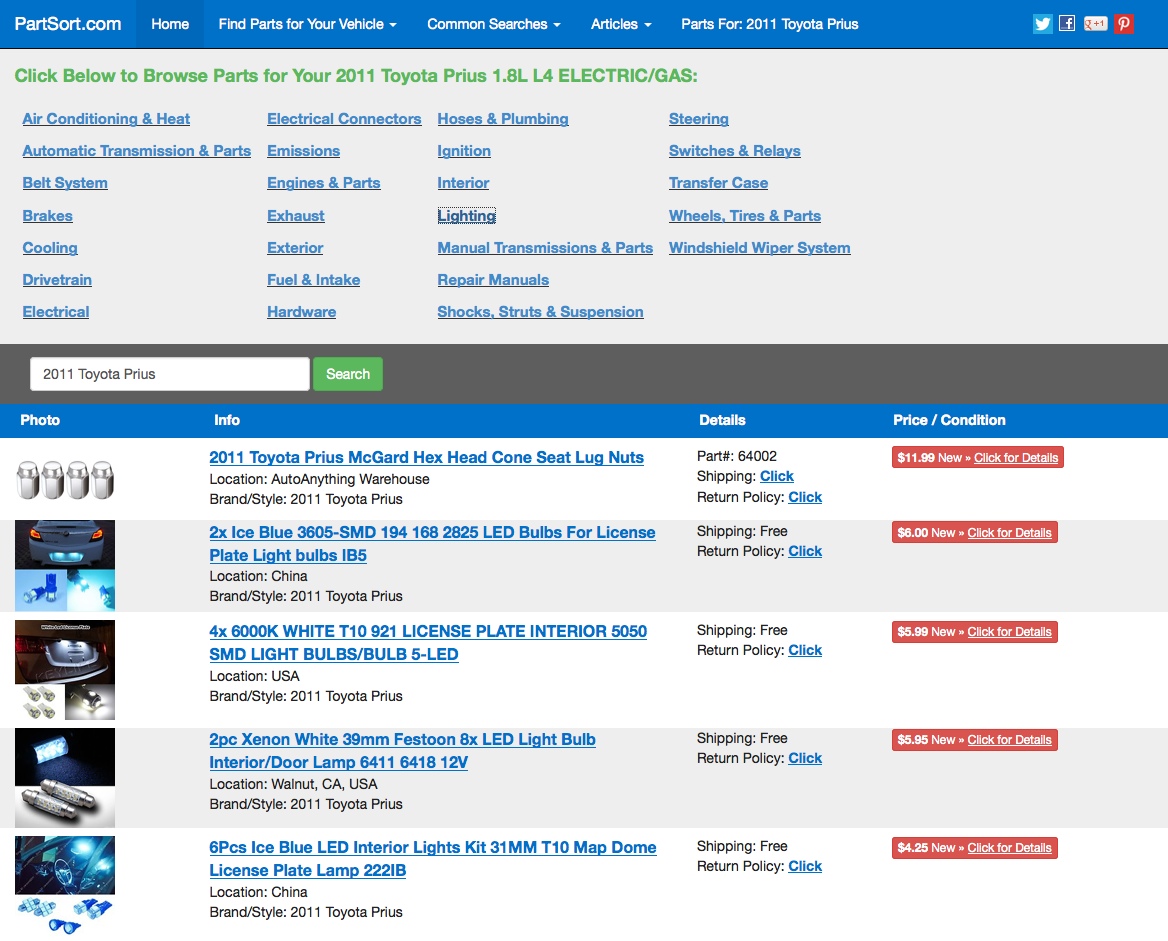The height and width of the screenshot is (941, 1168).
Task: Click the Google +1 icon
Action: click(x=1095, y=24)
